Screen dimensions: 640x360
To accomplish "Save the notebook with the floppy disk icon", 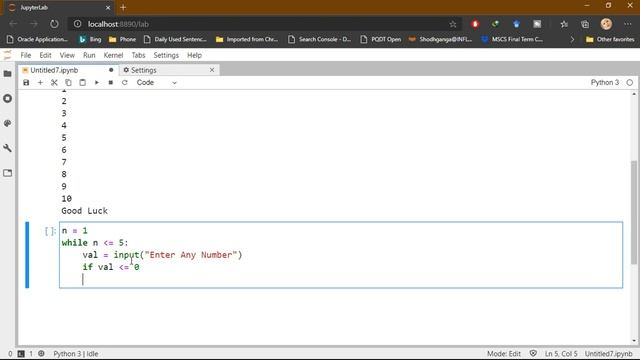I will point(26,82).
